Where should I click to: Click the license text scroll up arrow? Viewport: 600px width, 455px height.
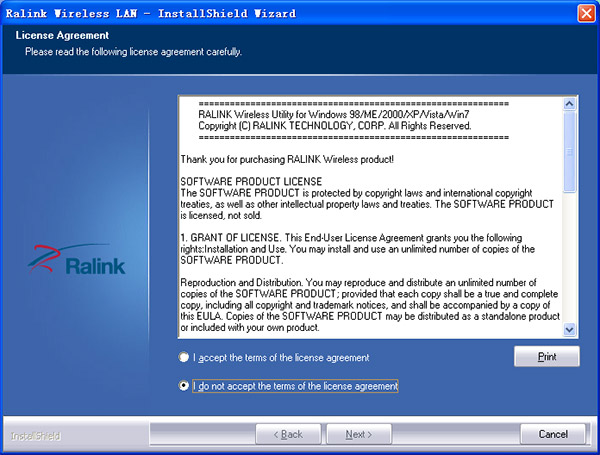(x=570, y=103)
